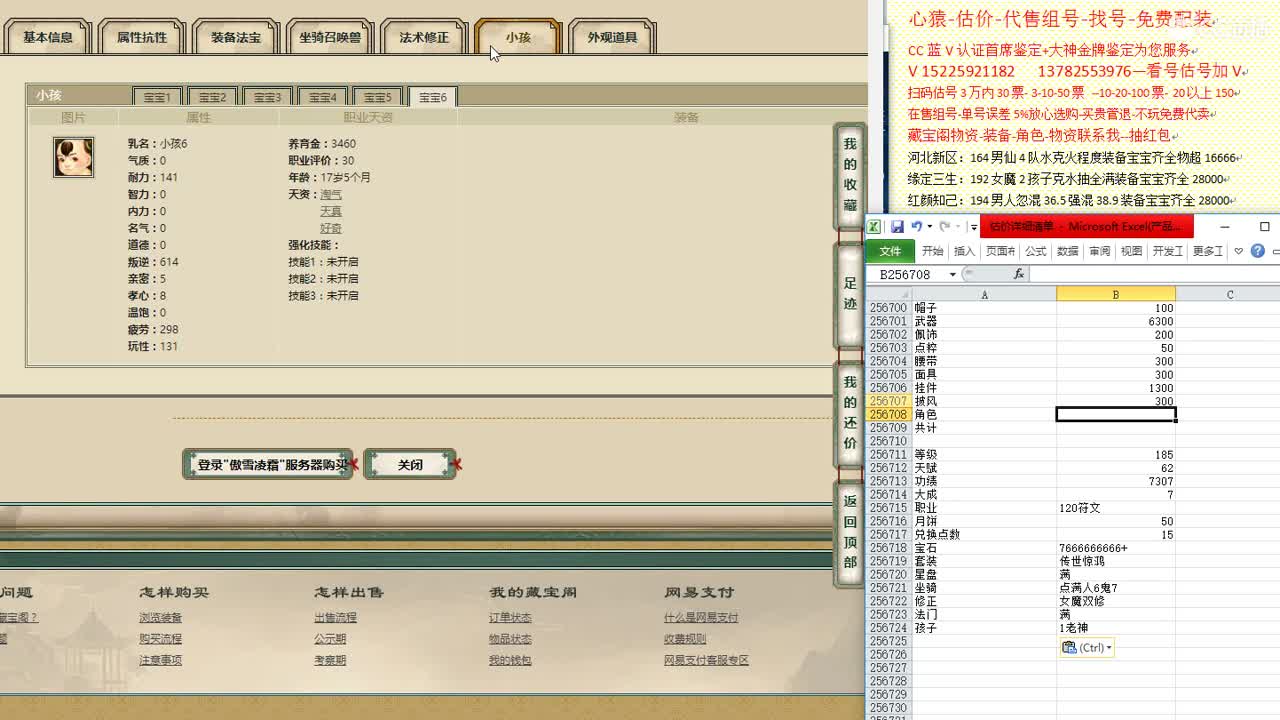The width and height of the screenshot is (1280, 720).
Task: Switch to the 插入 ribbon tab
Action: (964, 251)
